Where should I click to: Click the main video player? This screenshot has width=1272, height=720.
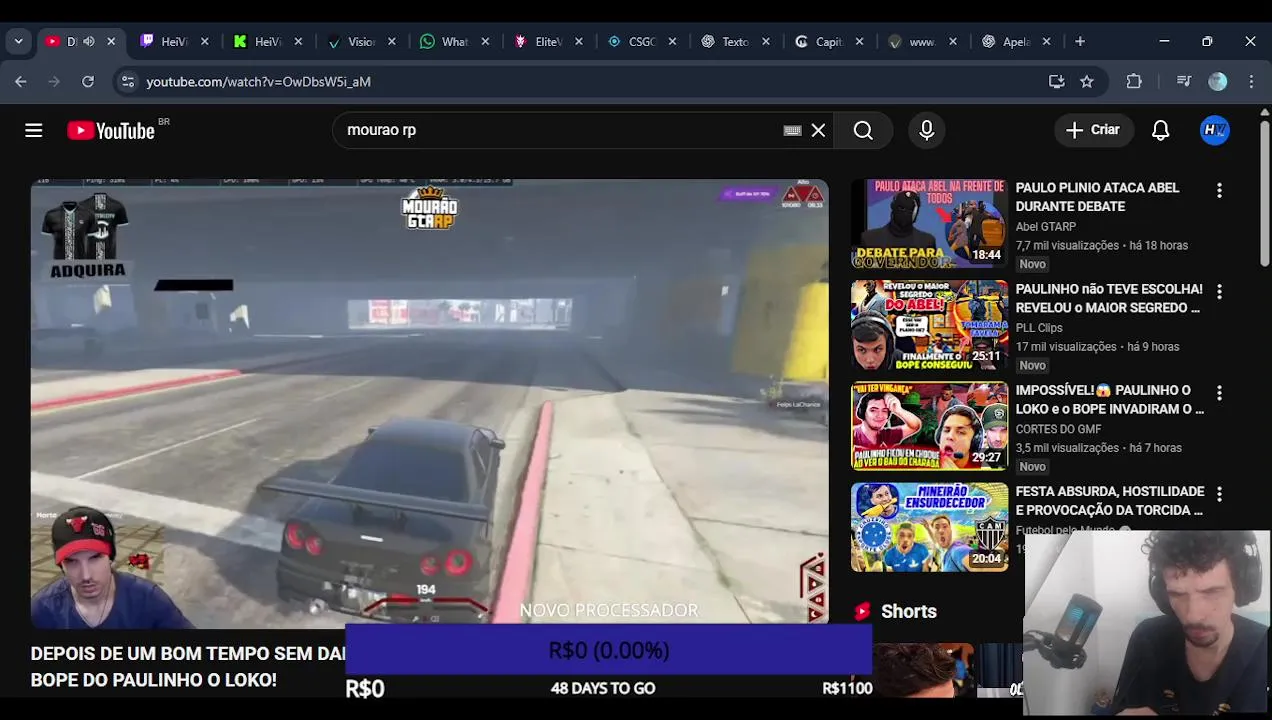pyautogui.click(x=429, y=403)
